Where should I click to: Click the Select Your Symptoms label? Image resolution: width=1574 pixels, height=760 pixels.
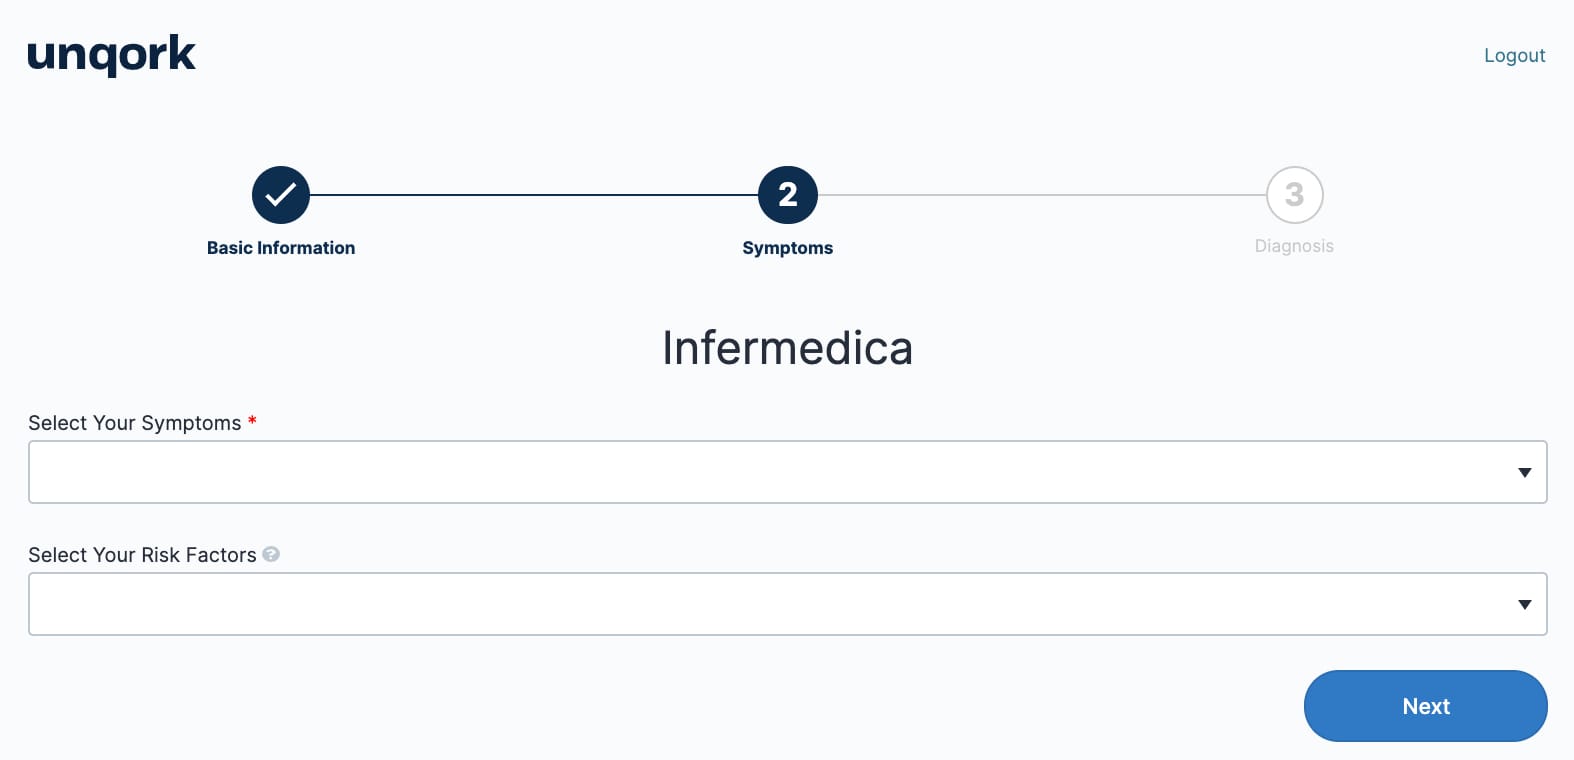(135, 423)
